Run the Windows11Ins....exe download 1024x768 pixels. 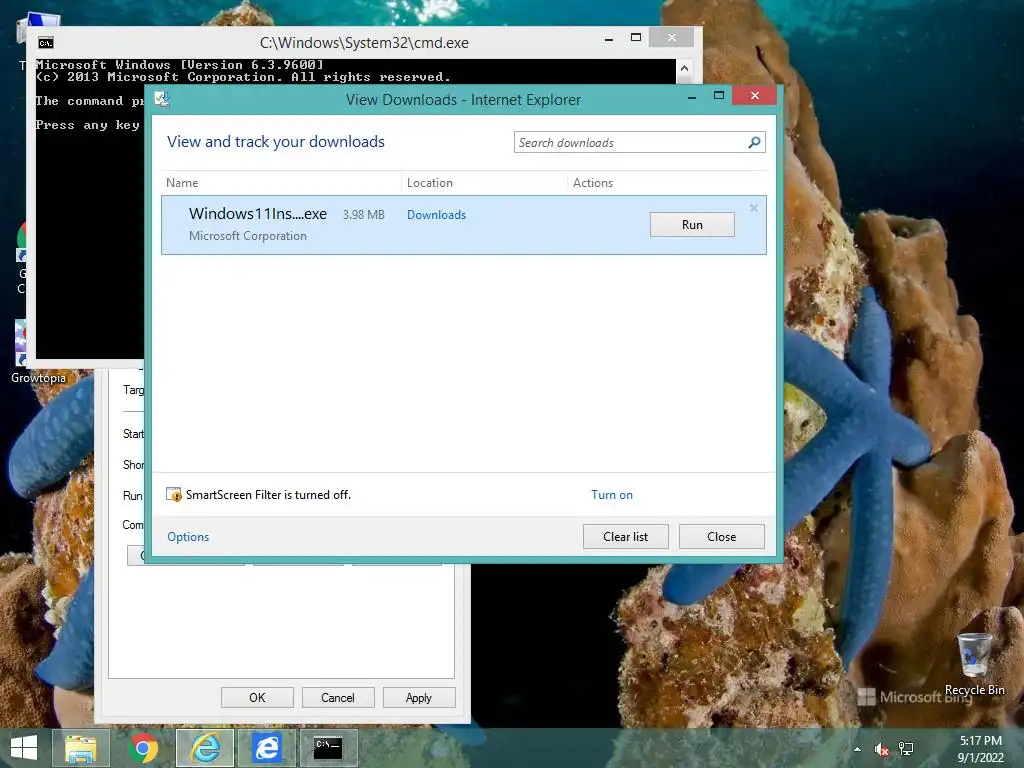[692, 225]
